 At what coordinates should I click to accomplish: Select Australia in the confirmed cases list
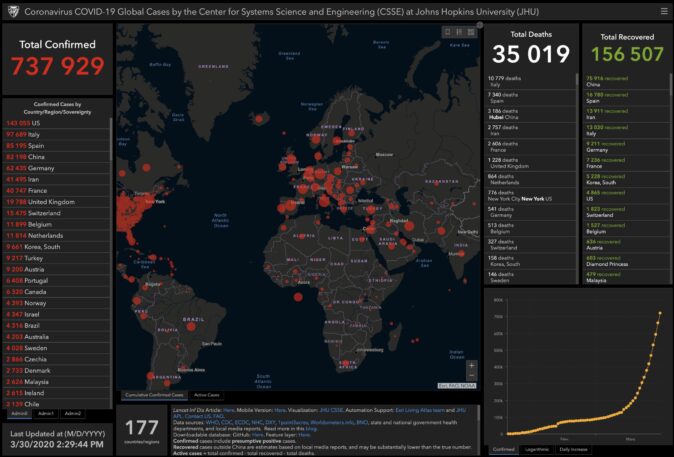pos(56,337)
